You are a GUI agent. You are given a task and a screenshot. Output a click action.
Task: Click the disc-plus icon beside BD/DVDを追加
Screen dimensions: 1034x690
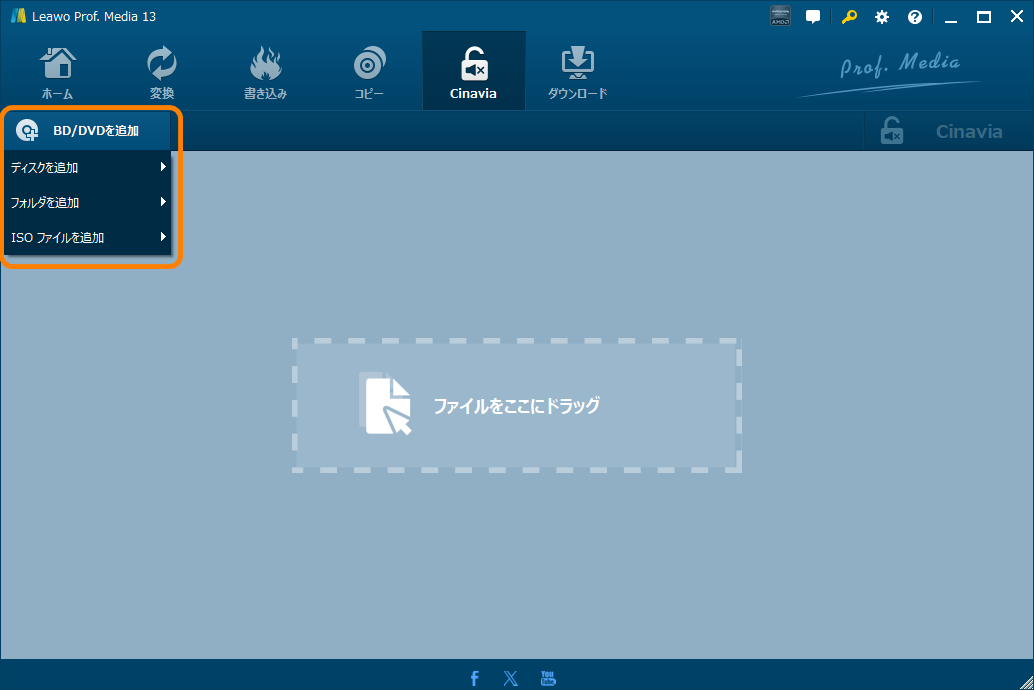coord(27,131)
